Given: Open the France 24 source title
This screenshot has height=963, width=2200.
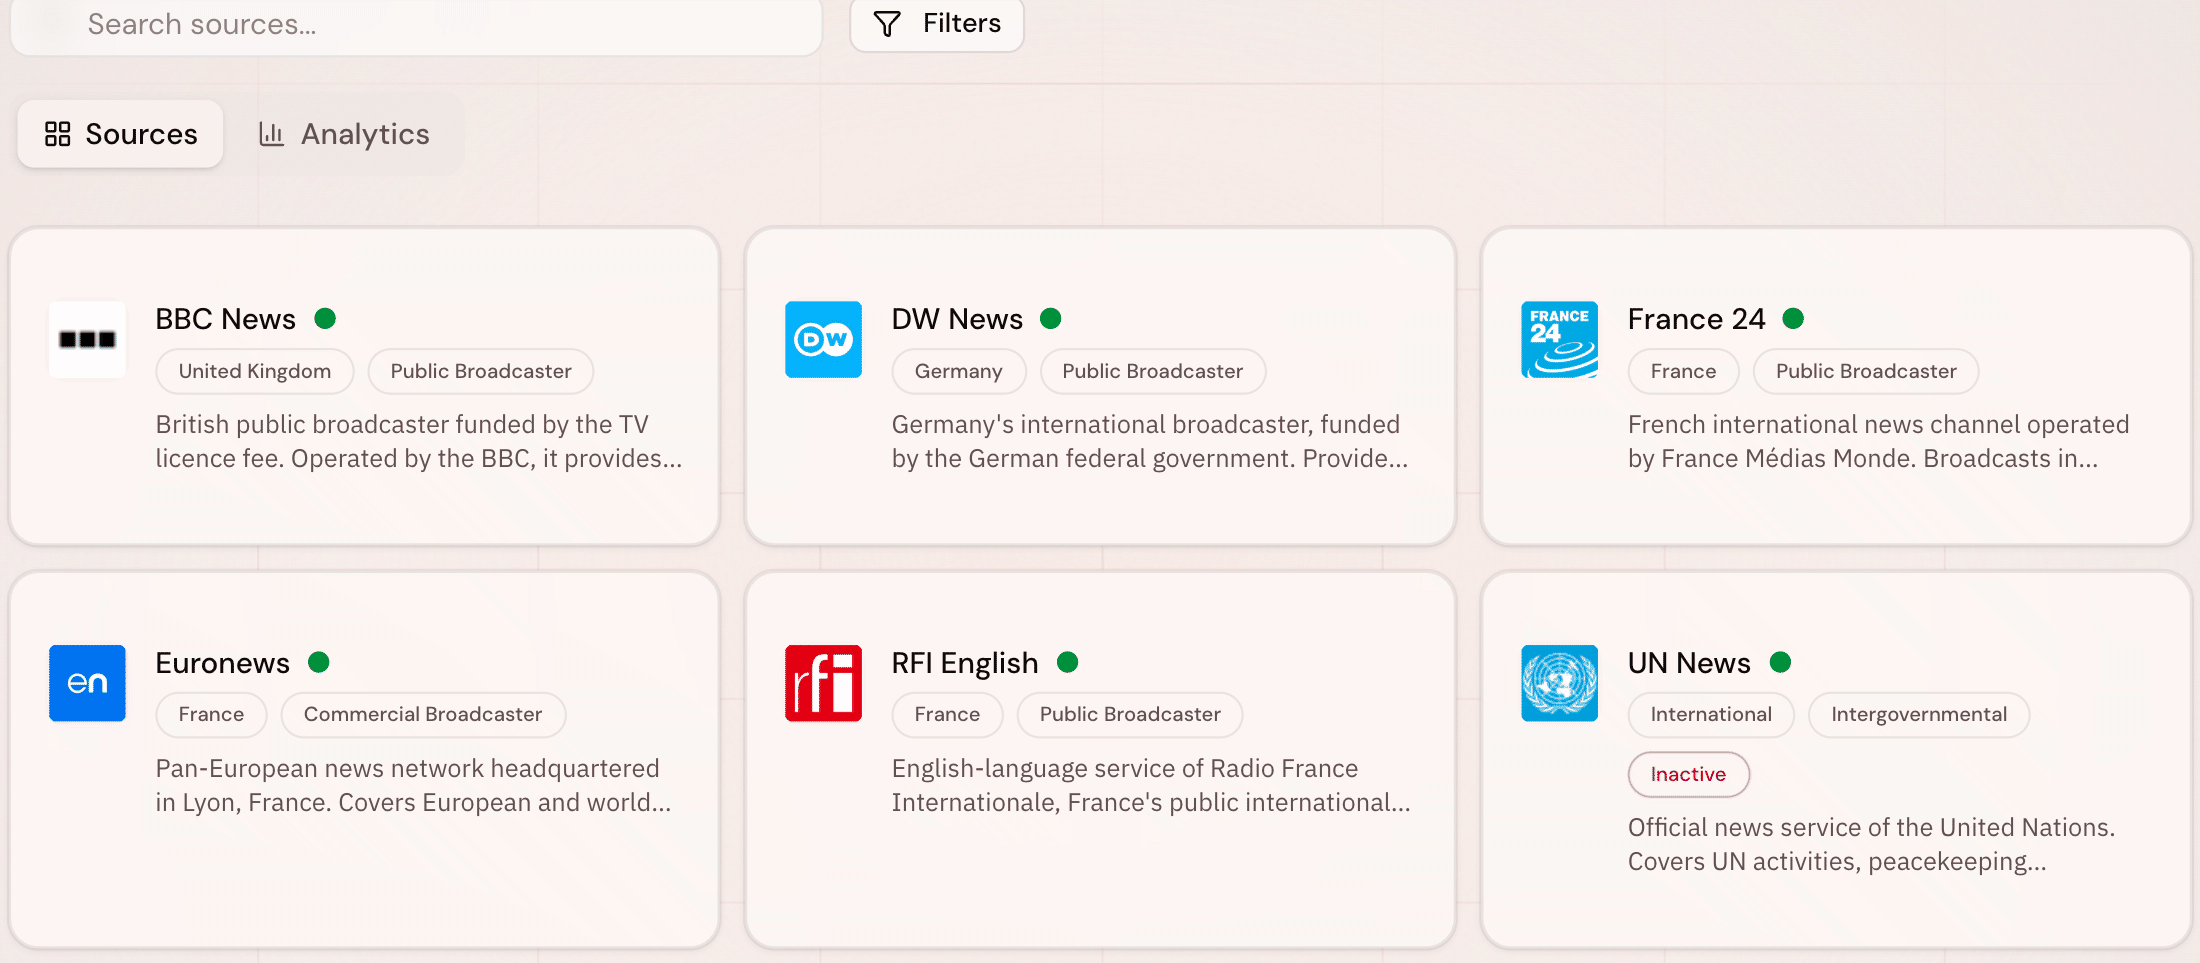Looking at the screenshot, I should 1697,319.
